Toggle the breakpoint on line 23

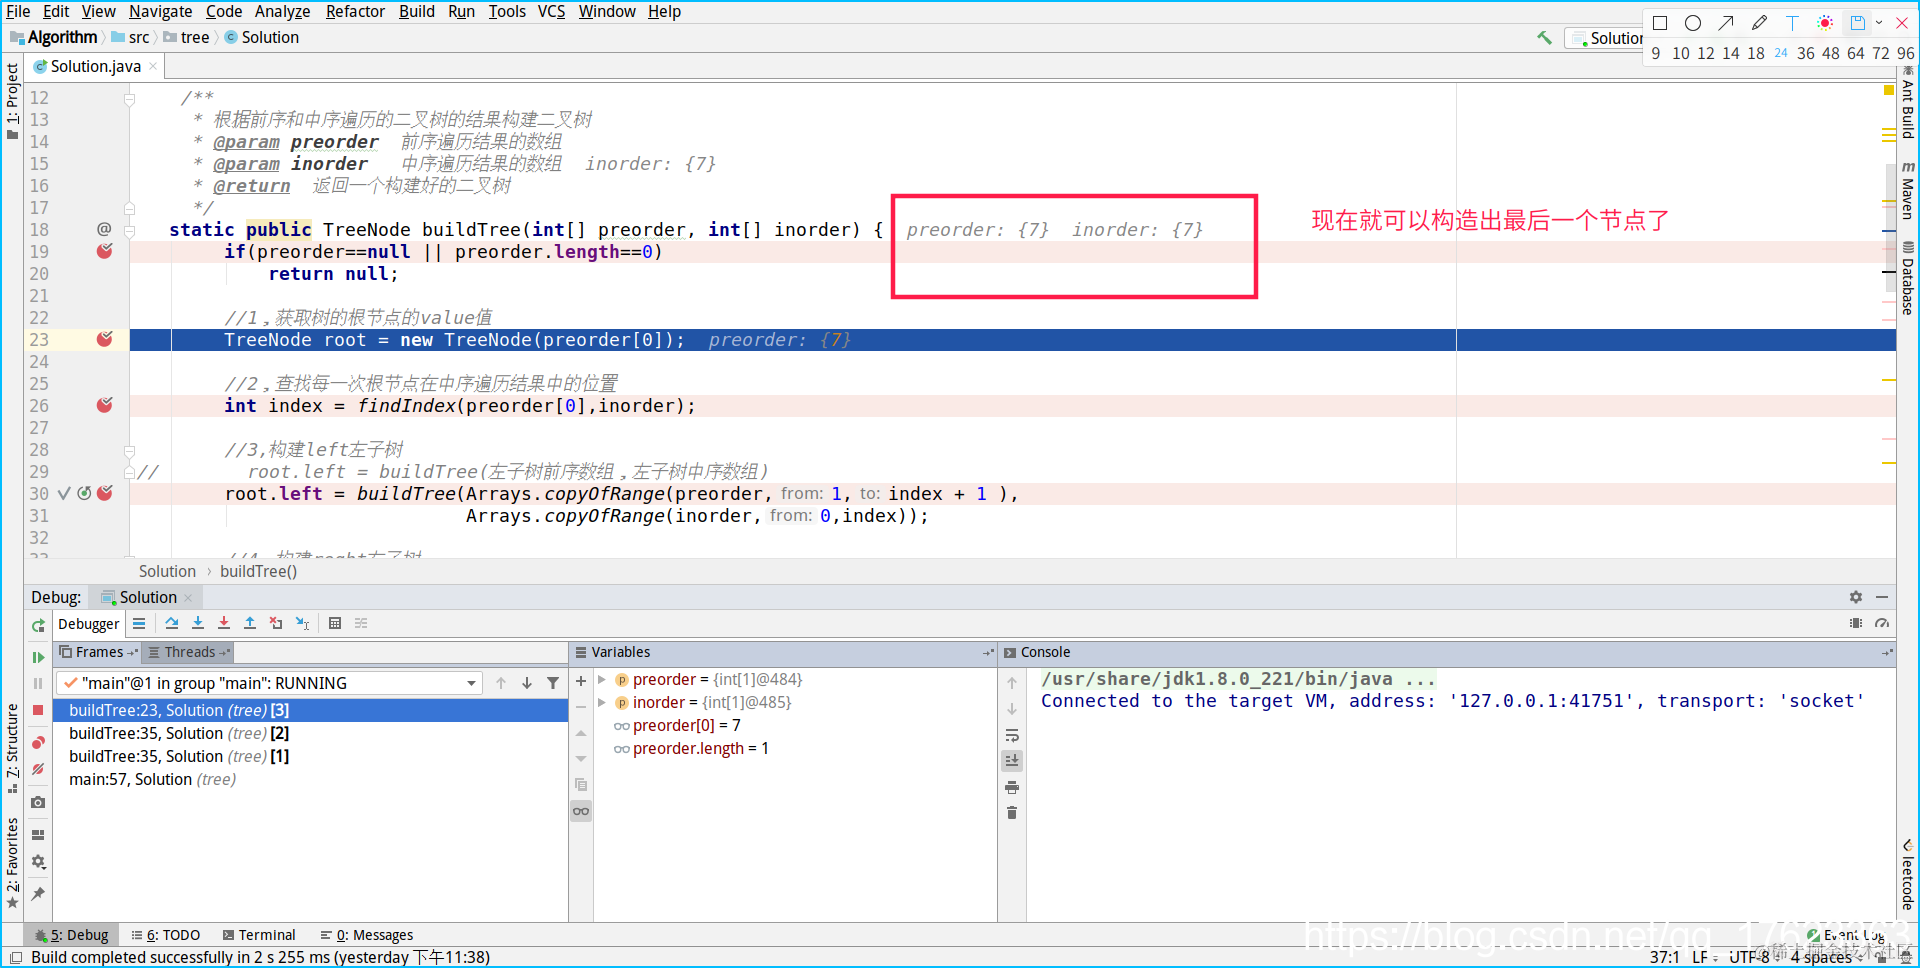(104, 339)
